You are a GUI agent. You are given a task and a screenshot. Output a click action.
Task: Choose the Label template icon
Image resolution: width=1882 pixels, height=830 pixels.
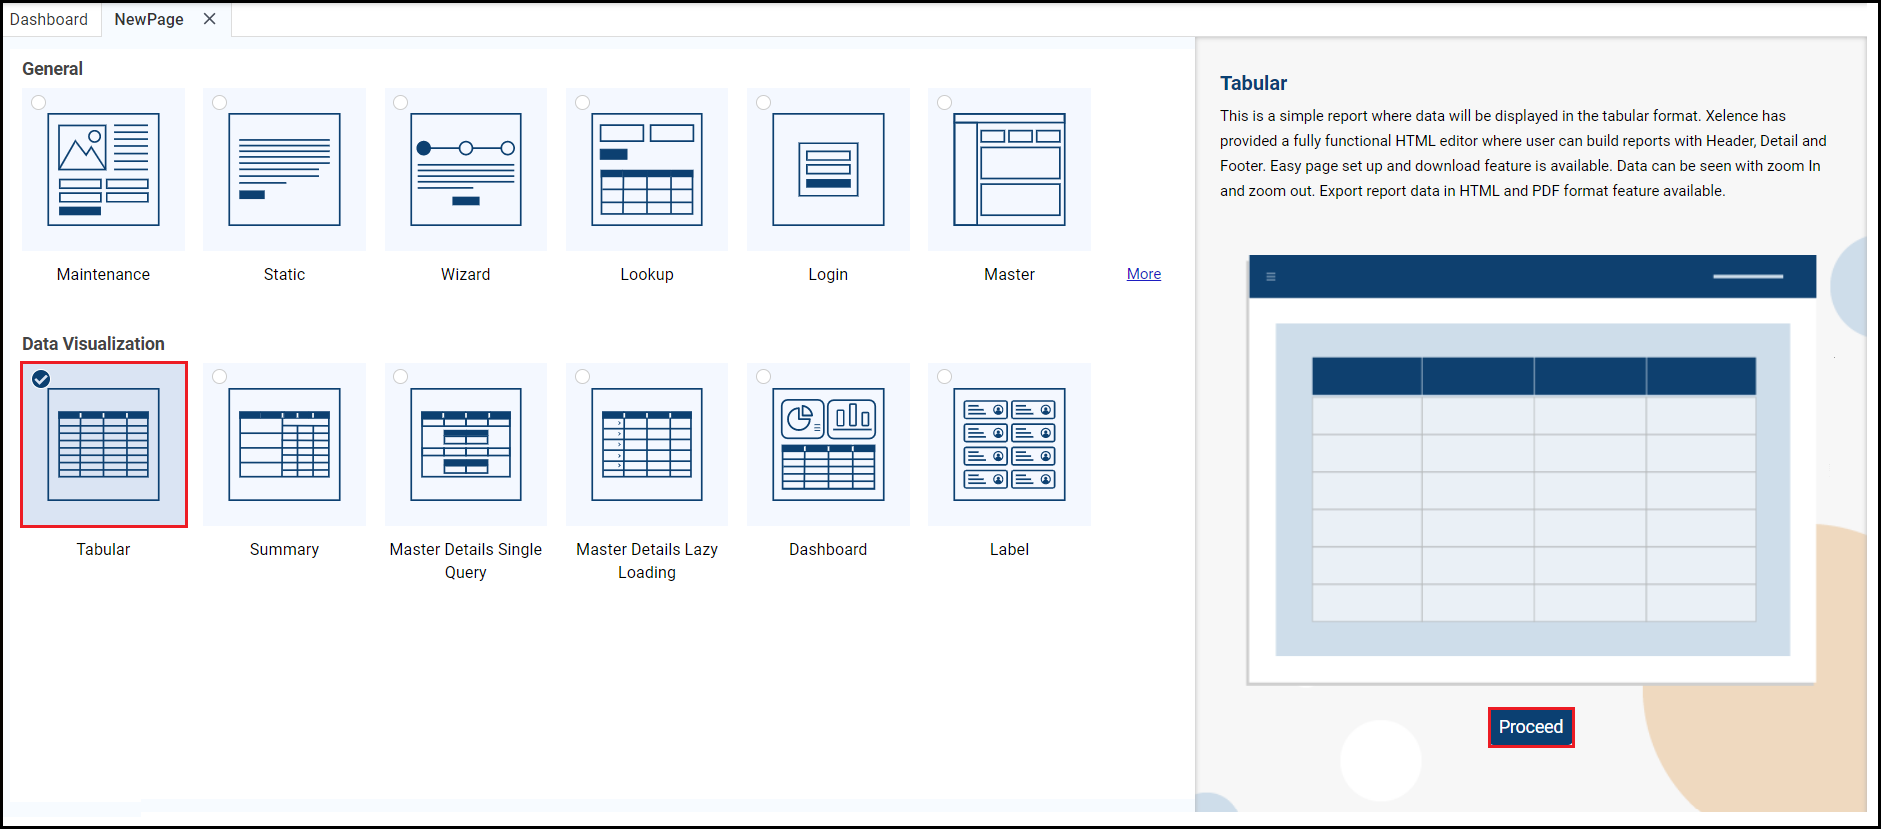pos(1009,444)
